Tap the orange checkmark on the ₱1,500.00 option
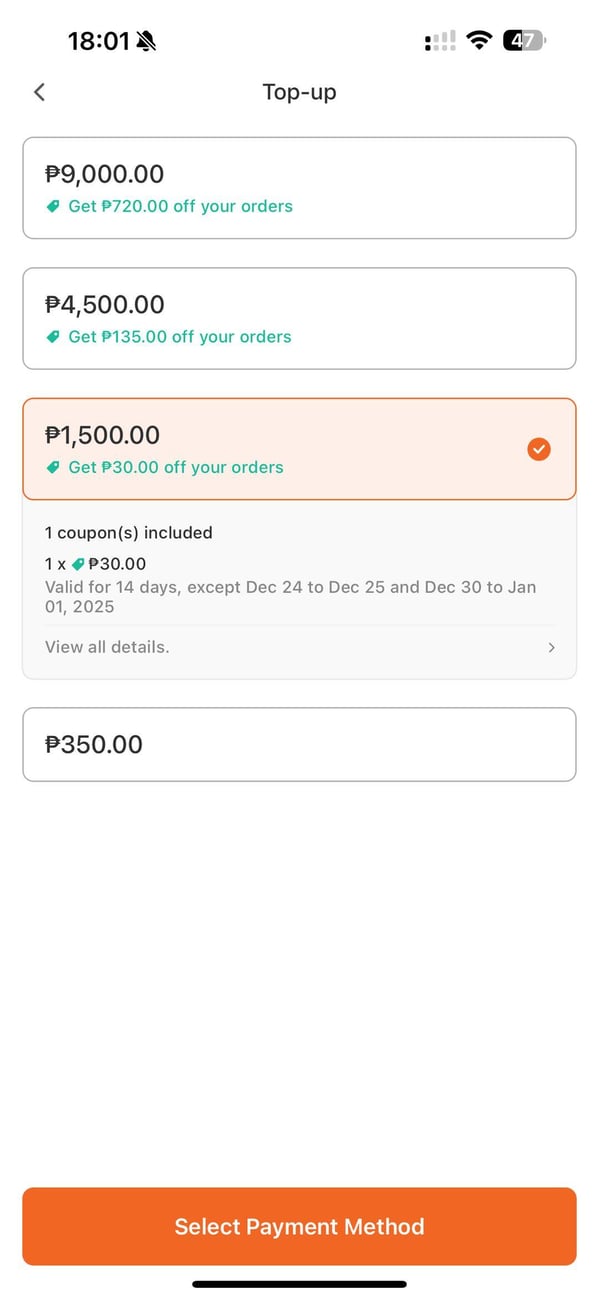The height and width of the screenshot is (1299, 599). pyautogui.click(x=539, y=449)
